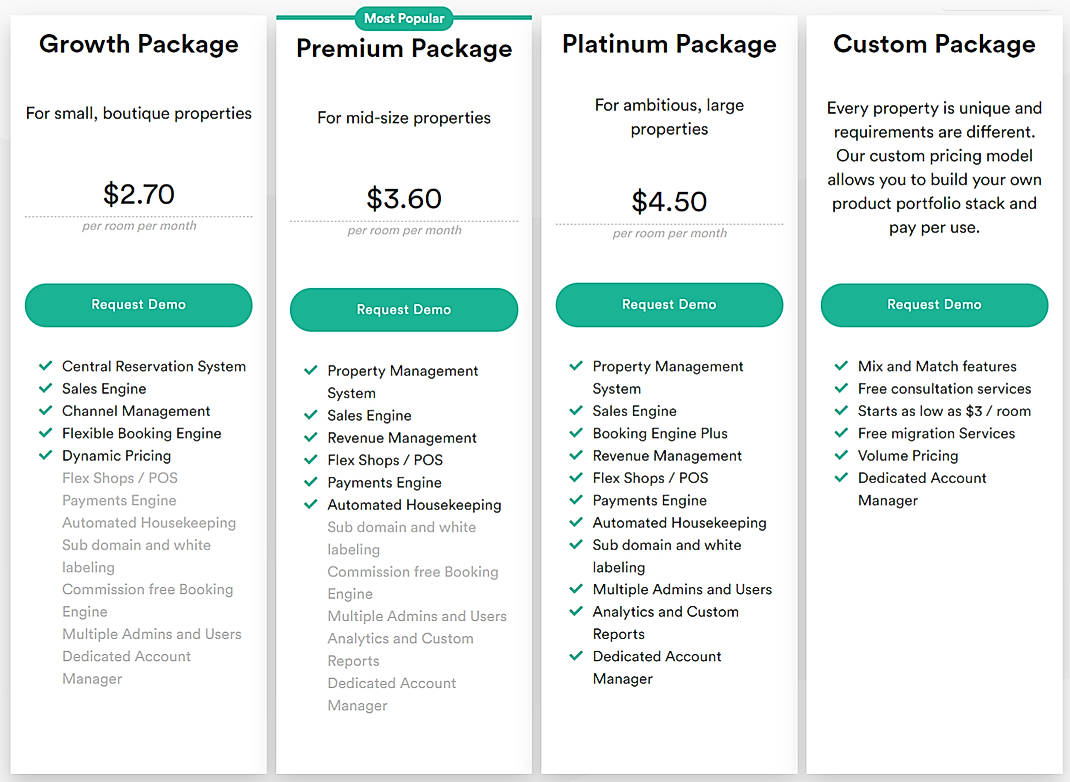Click the checkmark beside Dedicated Account Manager in Custom
Image resolution: width=1070 pixels, height=782 pixels.
(842, 478)
